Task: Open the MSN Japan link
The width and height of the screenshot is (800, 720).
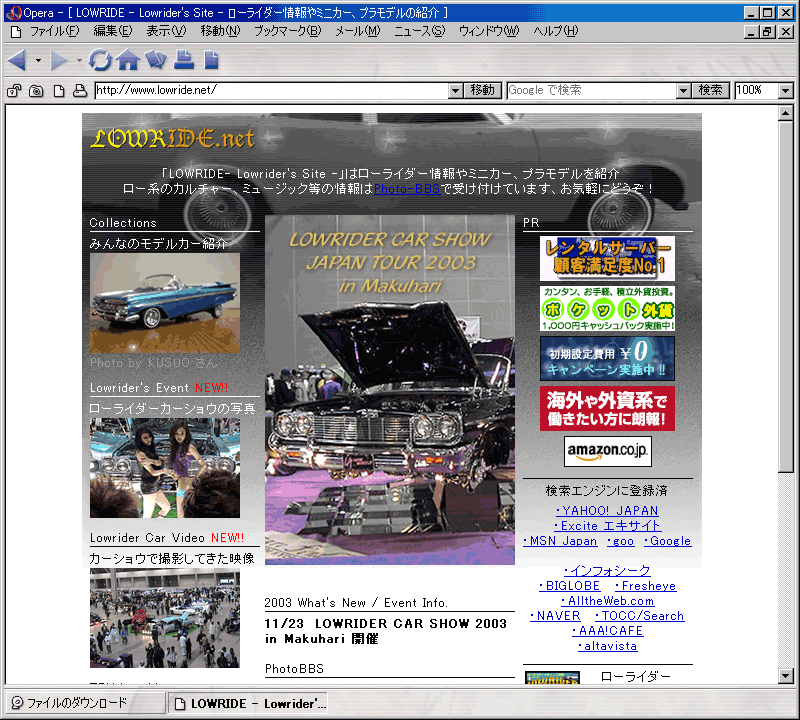Action: 560,541
